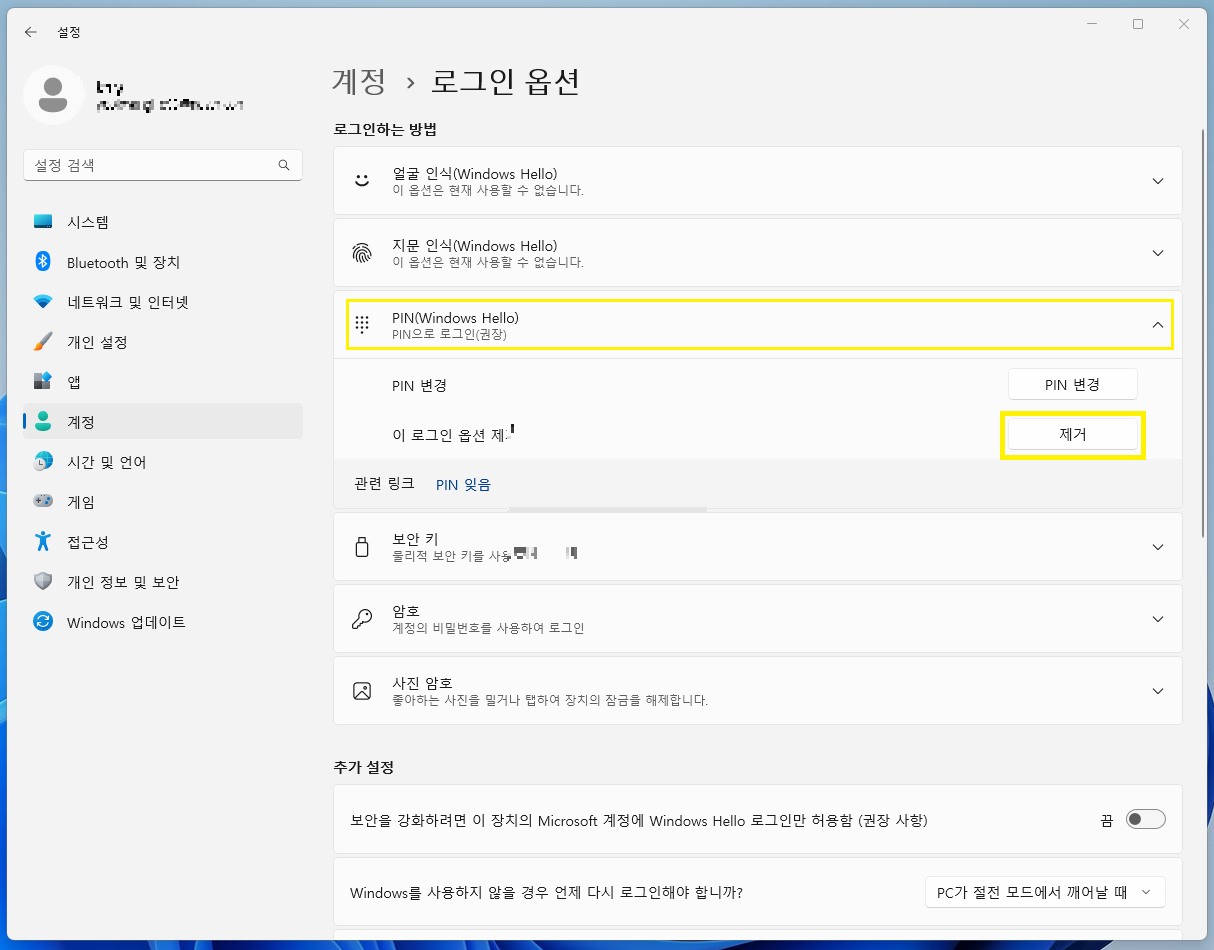Open 시간 및 언어 settings
This screenshot has width=1214, height=950.
tap(162, 462)
